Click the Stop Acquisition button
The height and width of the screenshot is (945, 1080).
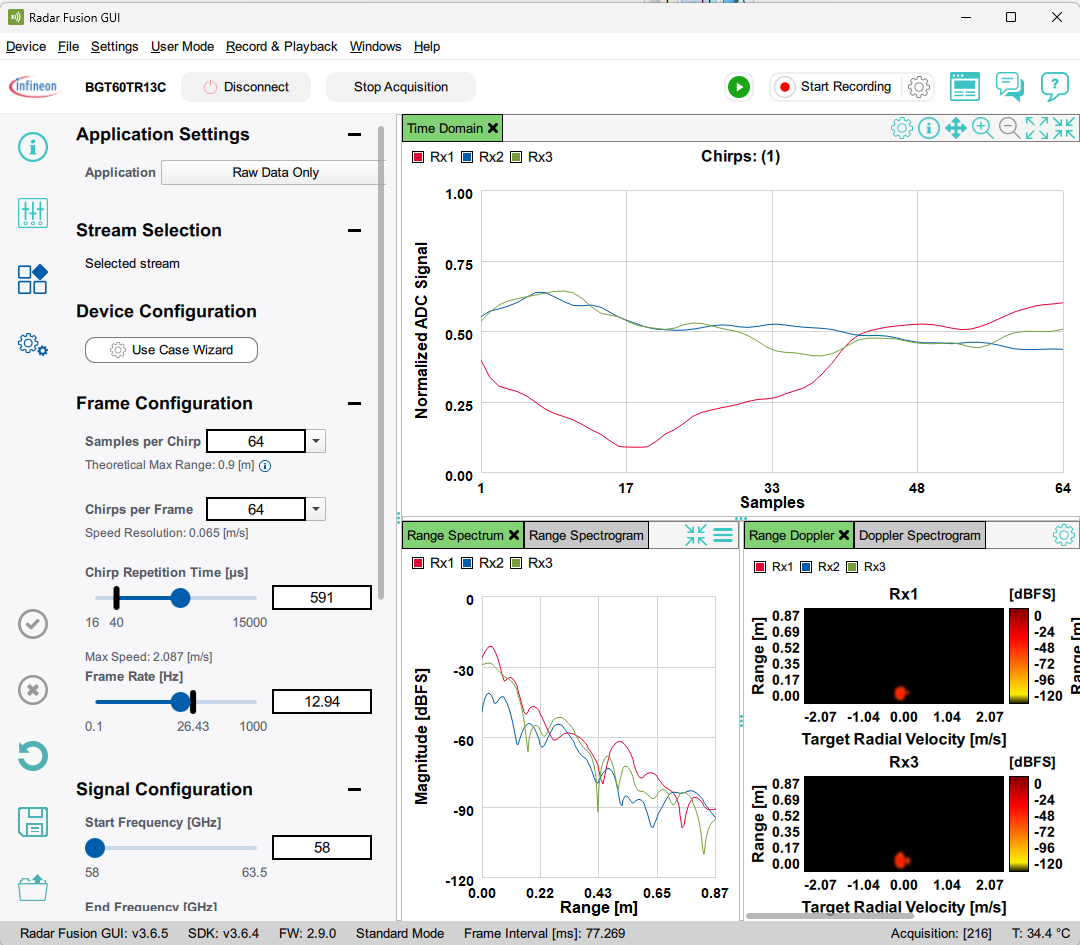pyautogui.click(x=401, y=87)
